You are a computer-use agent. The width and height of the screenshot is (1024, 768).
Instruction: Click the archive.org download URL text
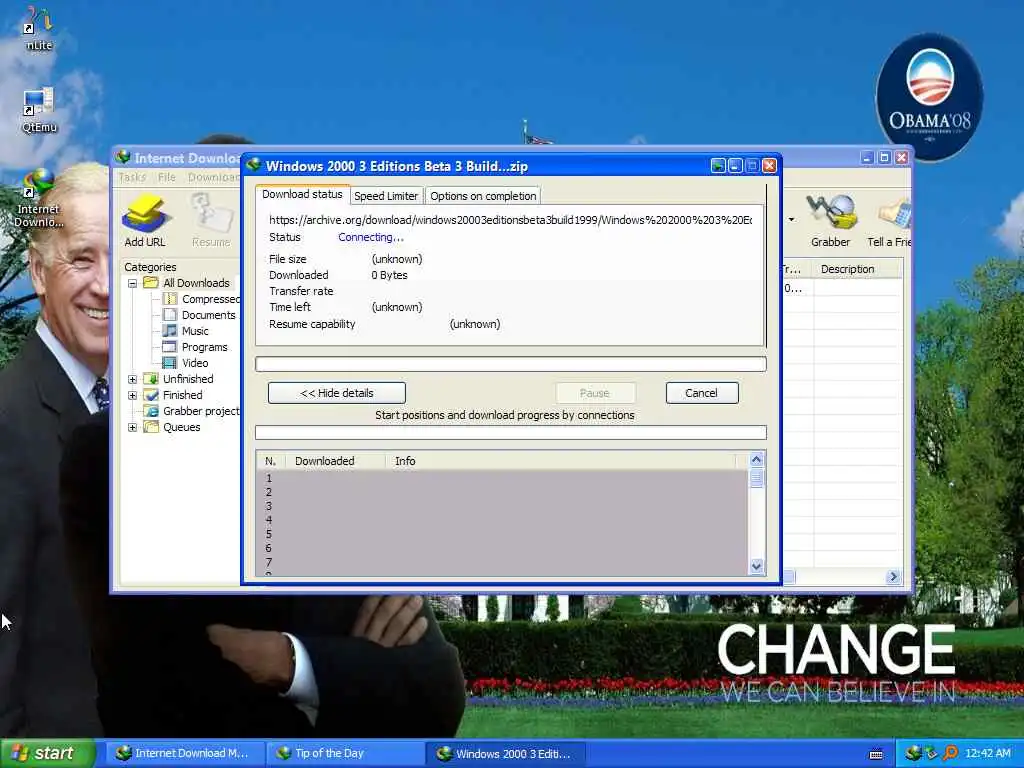pyautogui.click(x=511, y=220)
